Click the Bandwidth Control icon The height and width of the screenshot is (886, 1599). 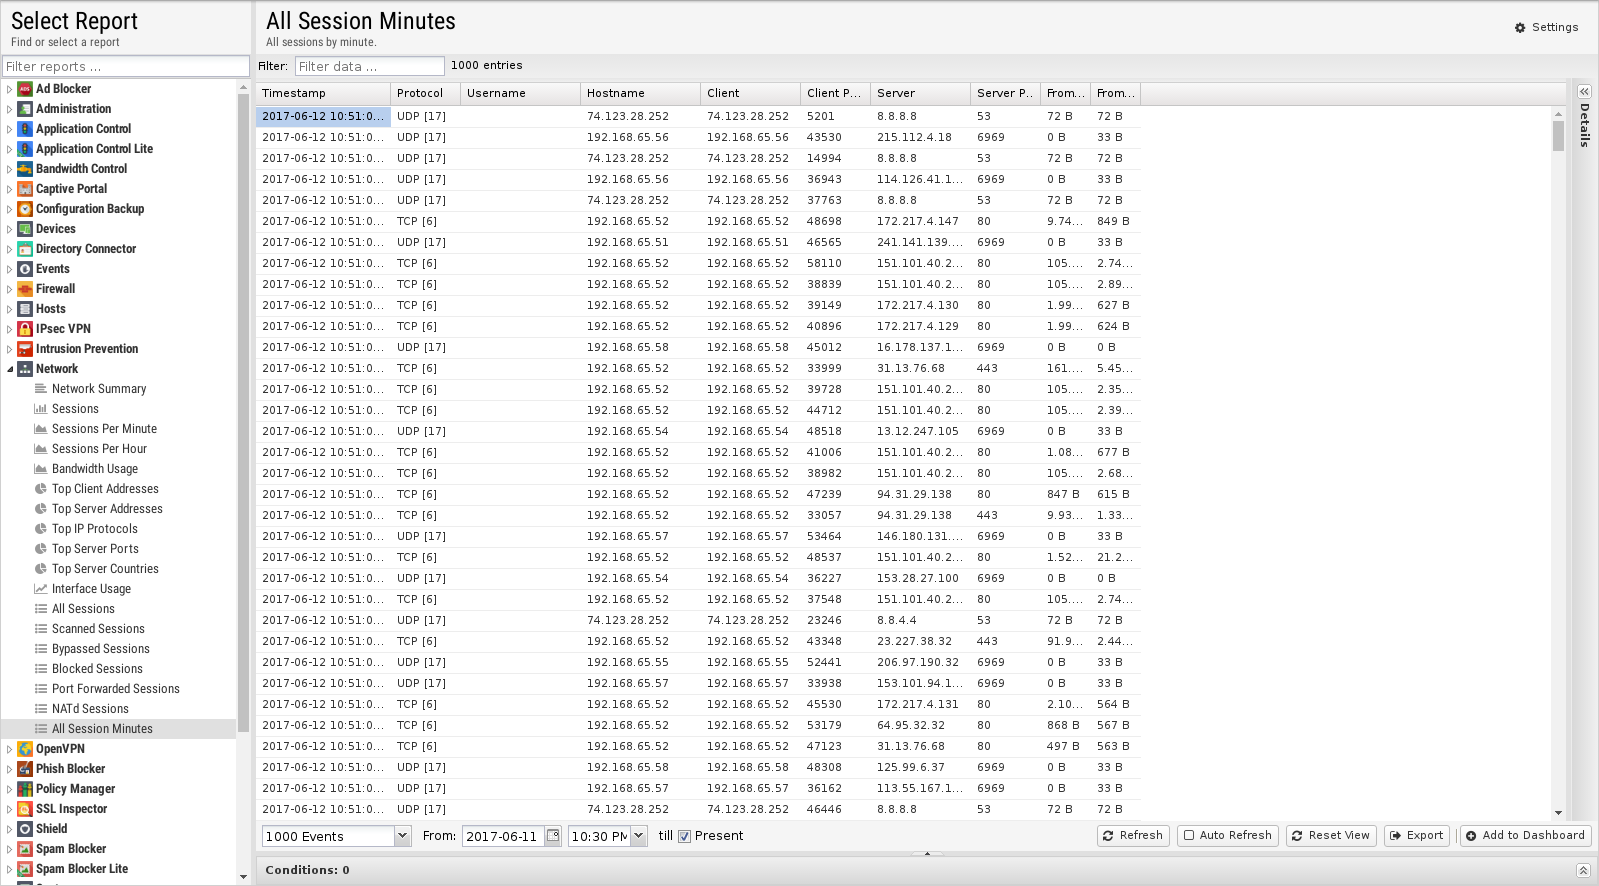(25, 169)
